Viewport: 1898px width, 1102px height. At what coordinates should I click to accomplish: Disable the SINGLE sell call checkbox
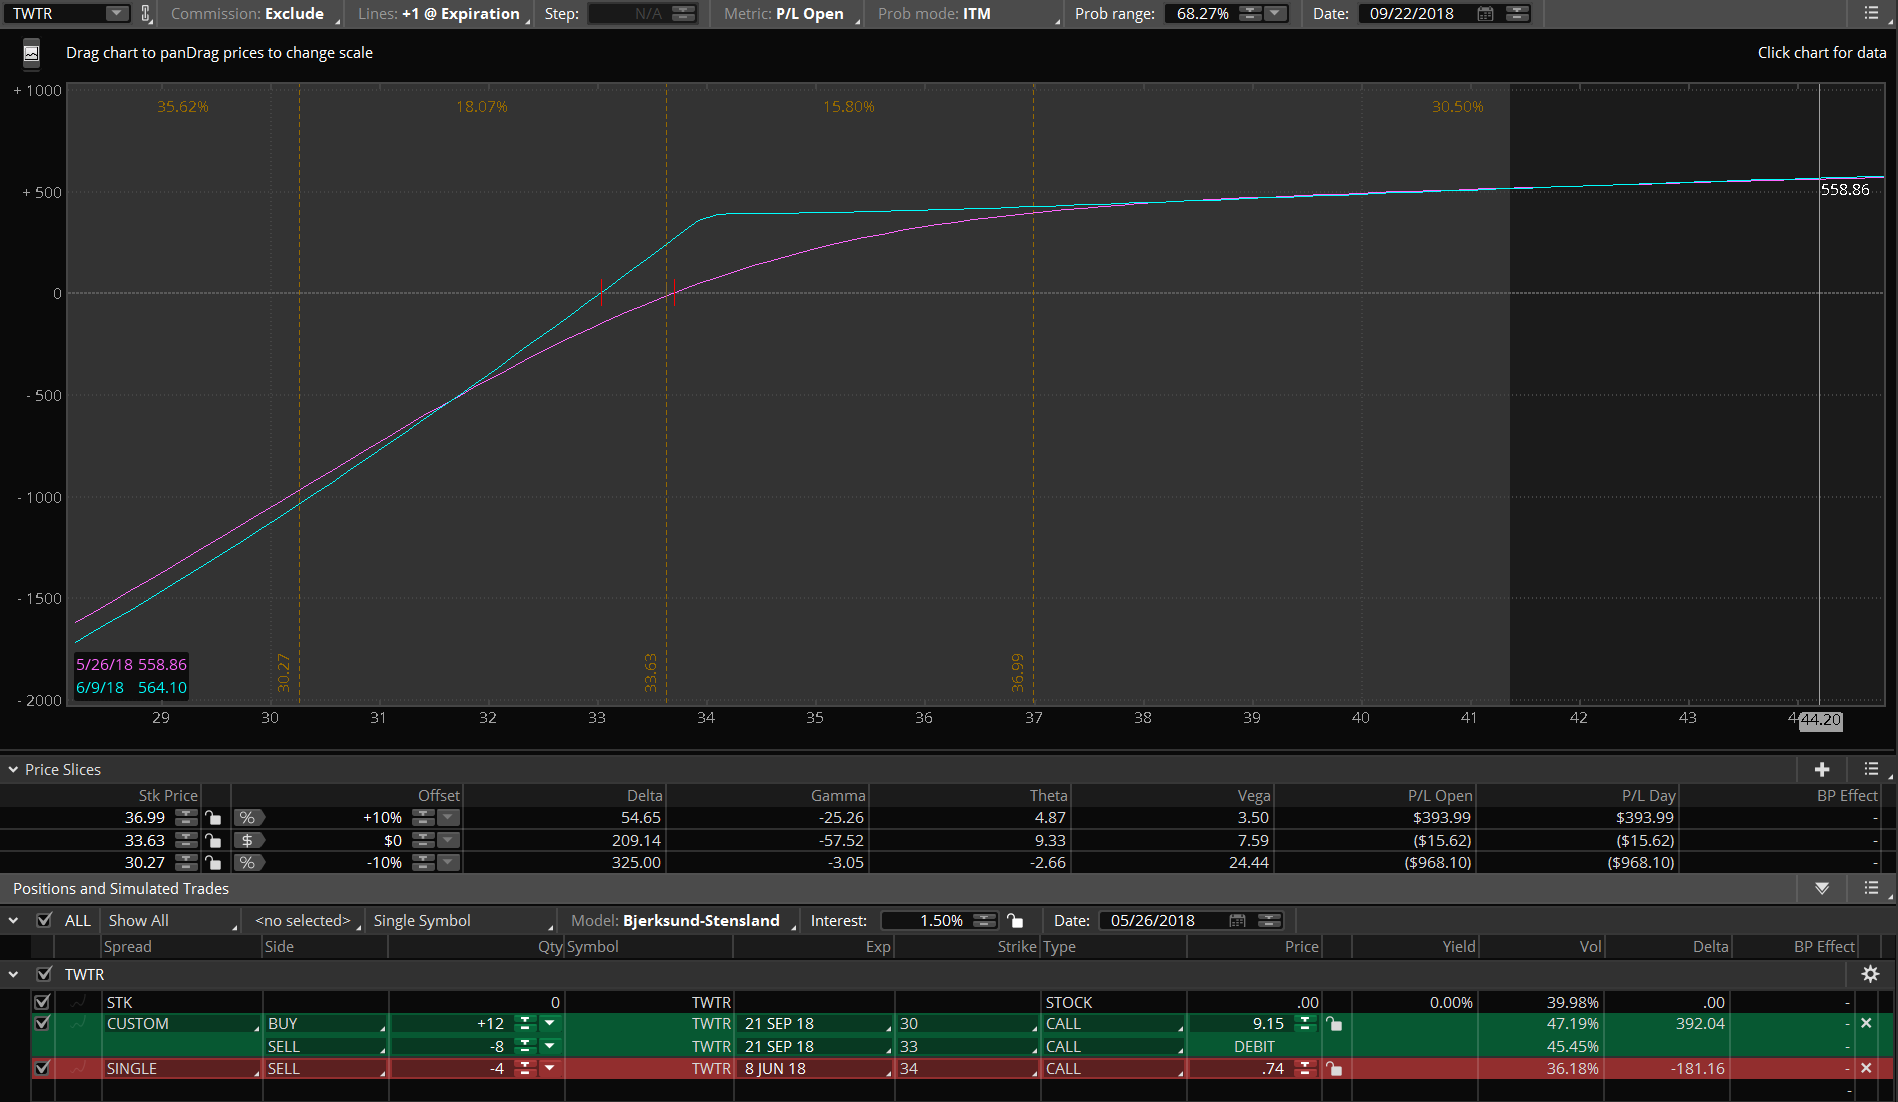[42, 1068]
